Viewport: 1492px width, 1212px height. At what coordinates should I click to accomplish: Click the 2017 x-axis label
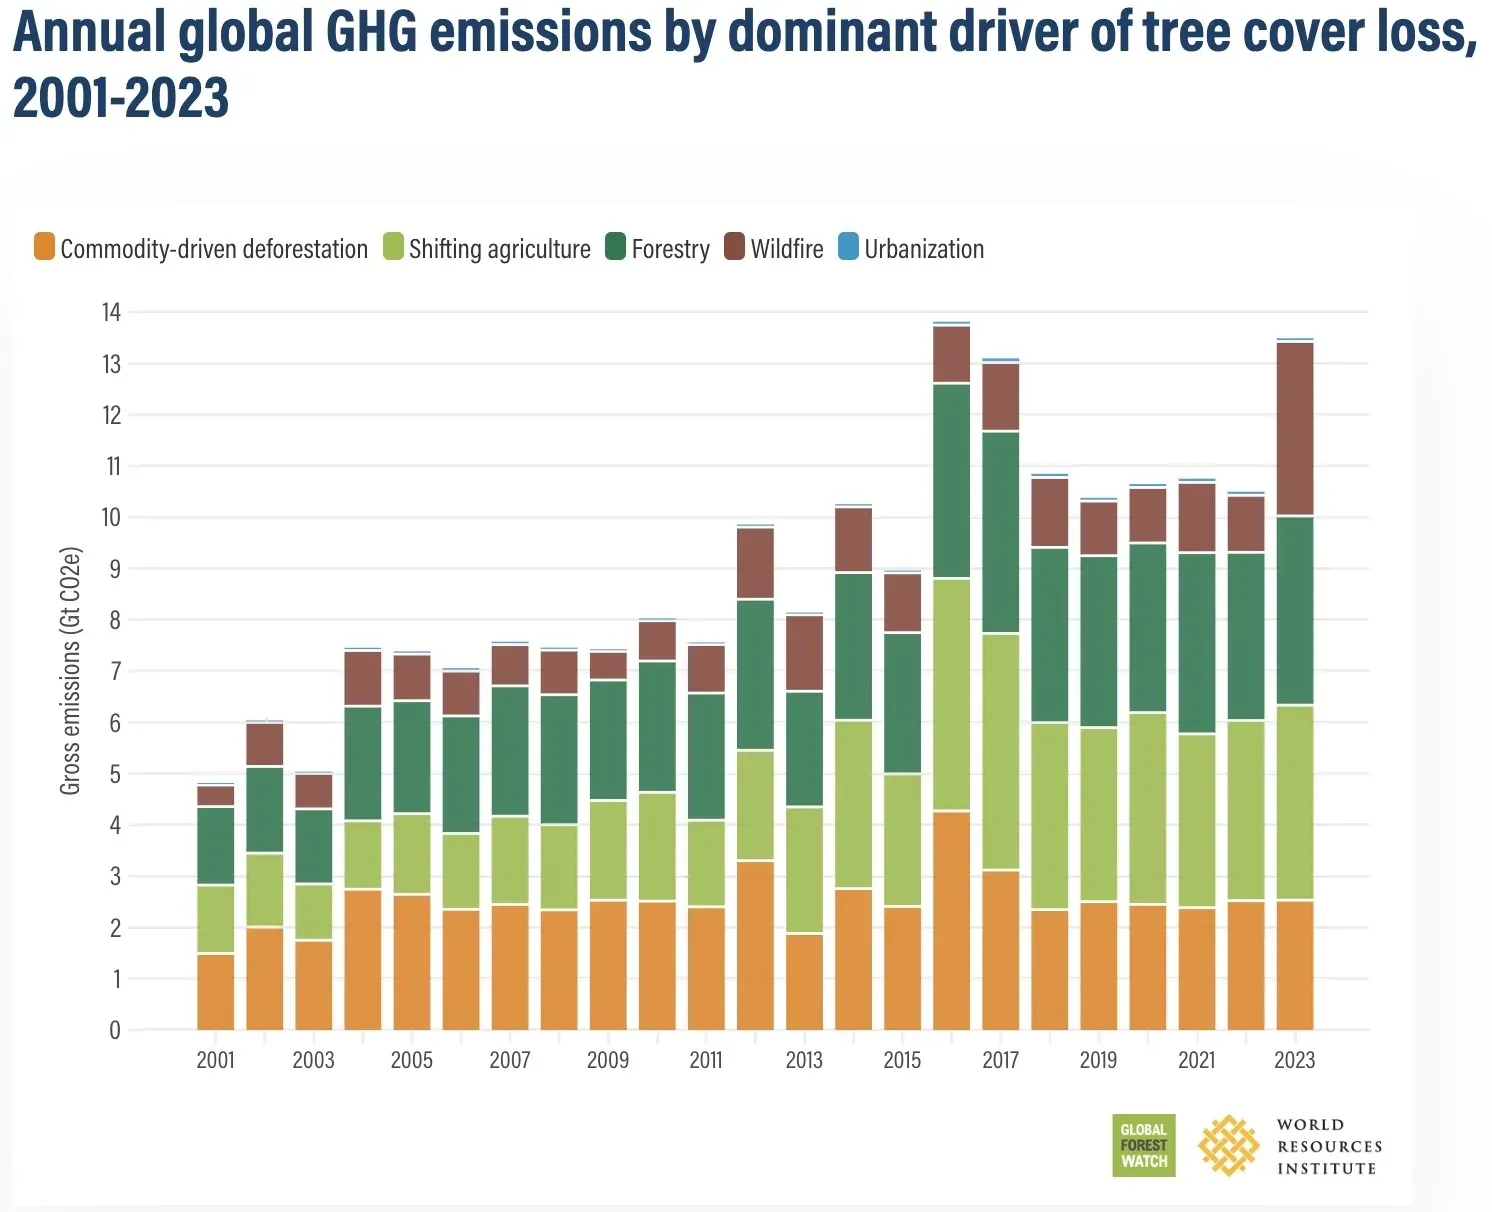1000,1060
